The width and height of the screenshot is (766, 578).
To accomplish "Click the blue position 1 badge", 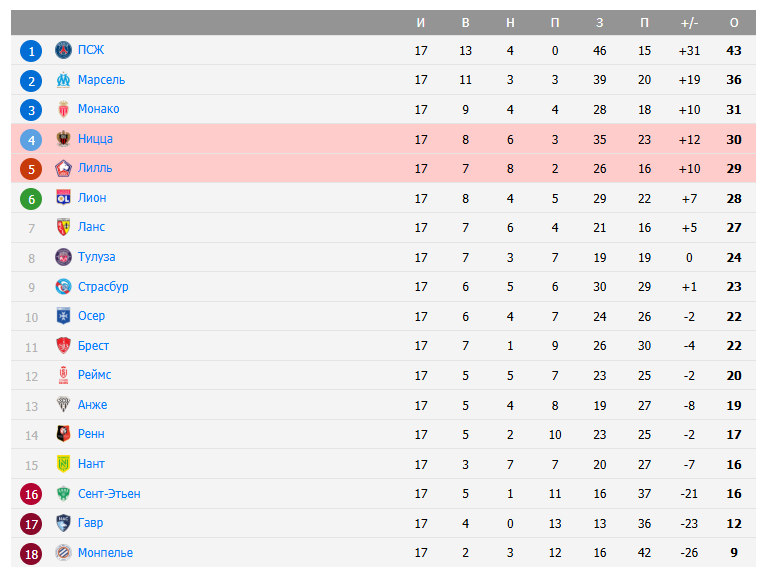I will 31,51.
